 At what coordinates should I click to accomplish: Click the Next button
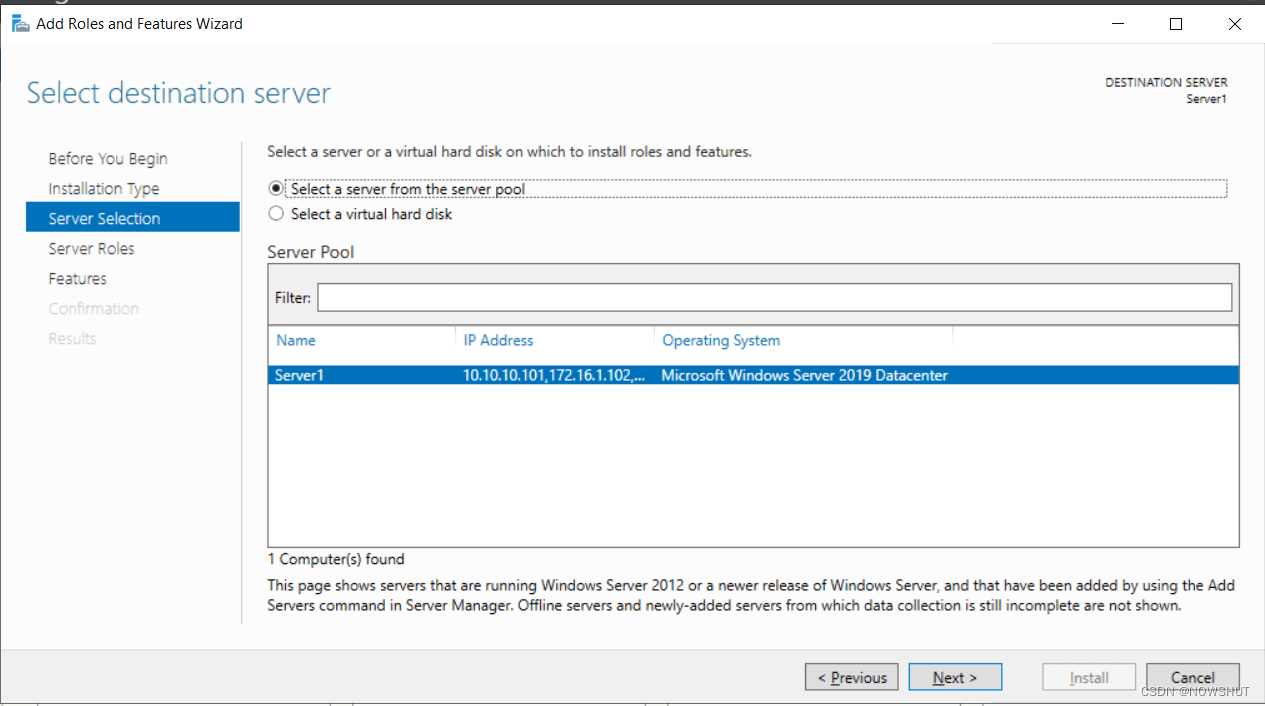click(x=955, y=677)
